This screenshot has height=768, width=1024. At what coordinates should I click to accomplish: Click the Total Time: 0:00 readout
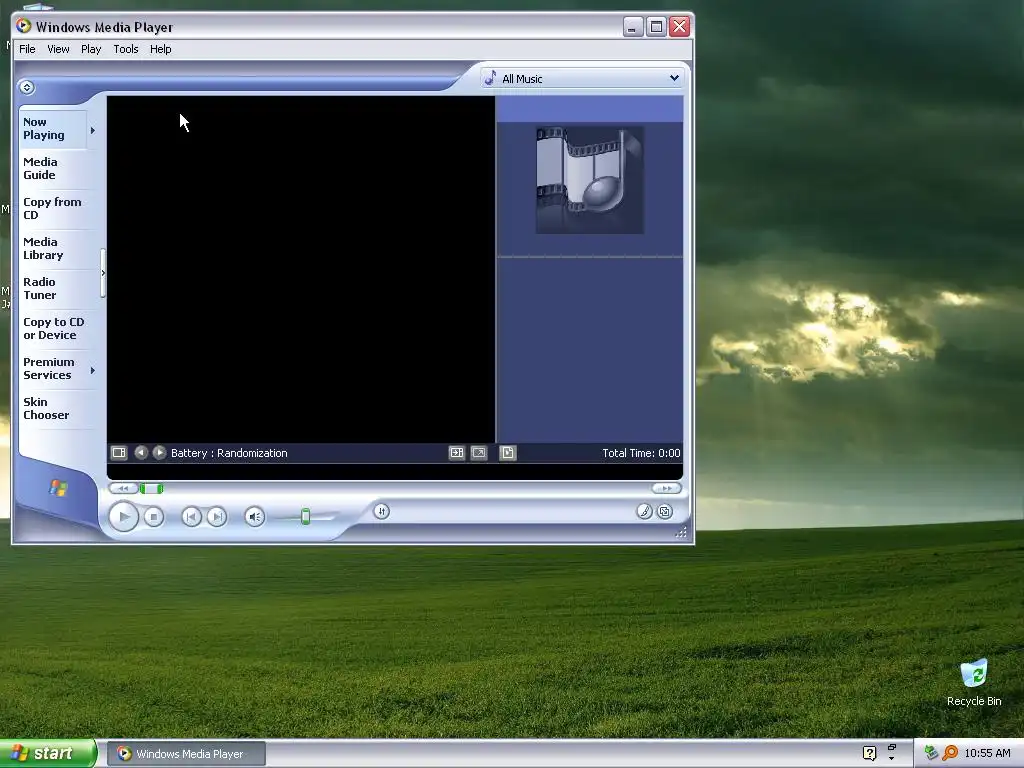click(641, 453)
